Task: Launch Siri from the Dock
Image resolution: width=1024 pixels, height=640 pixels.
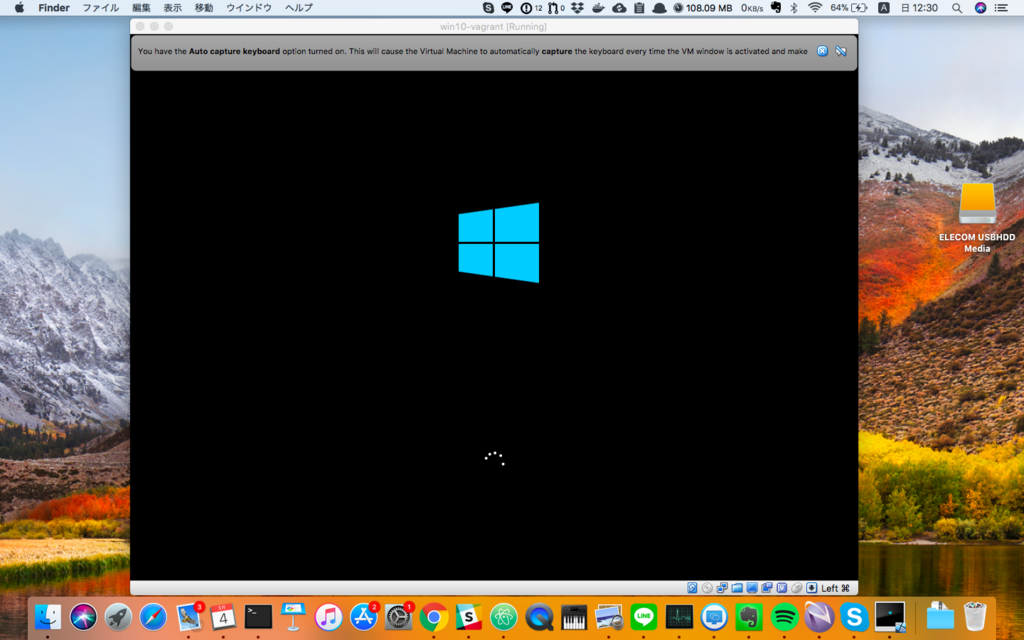Action: coord(84,616)
